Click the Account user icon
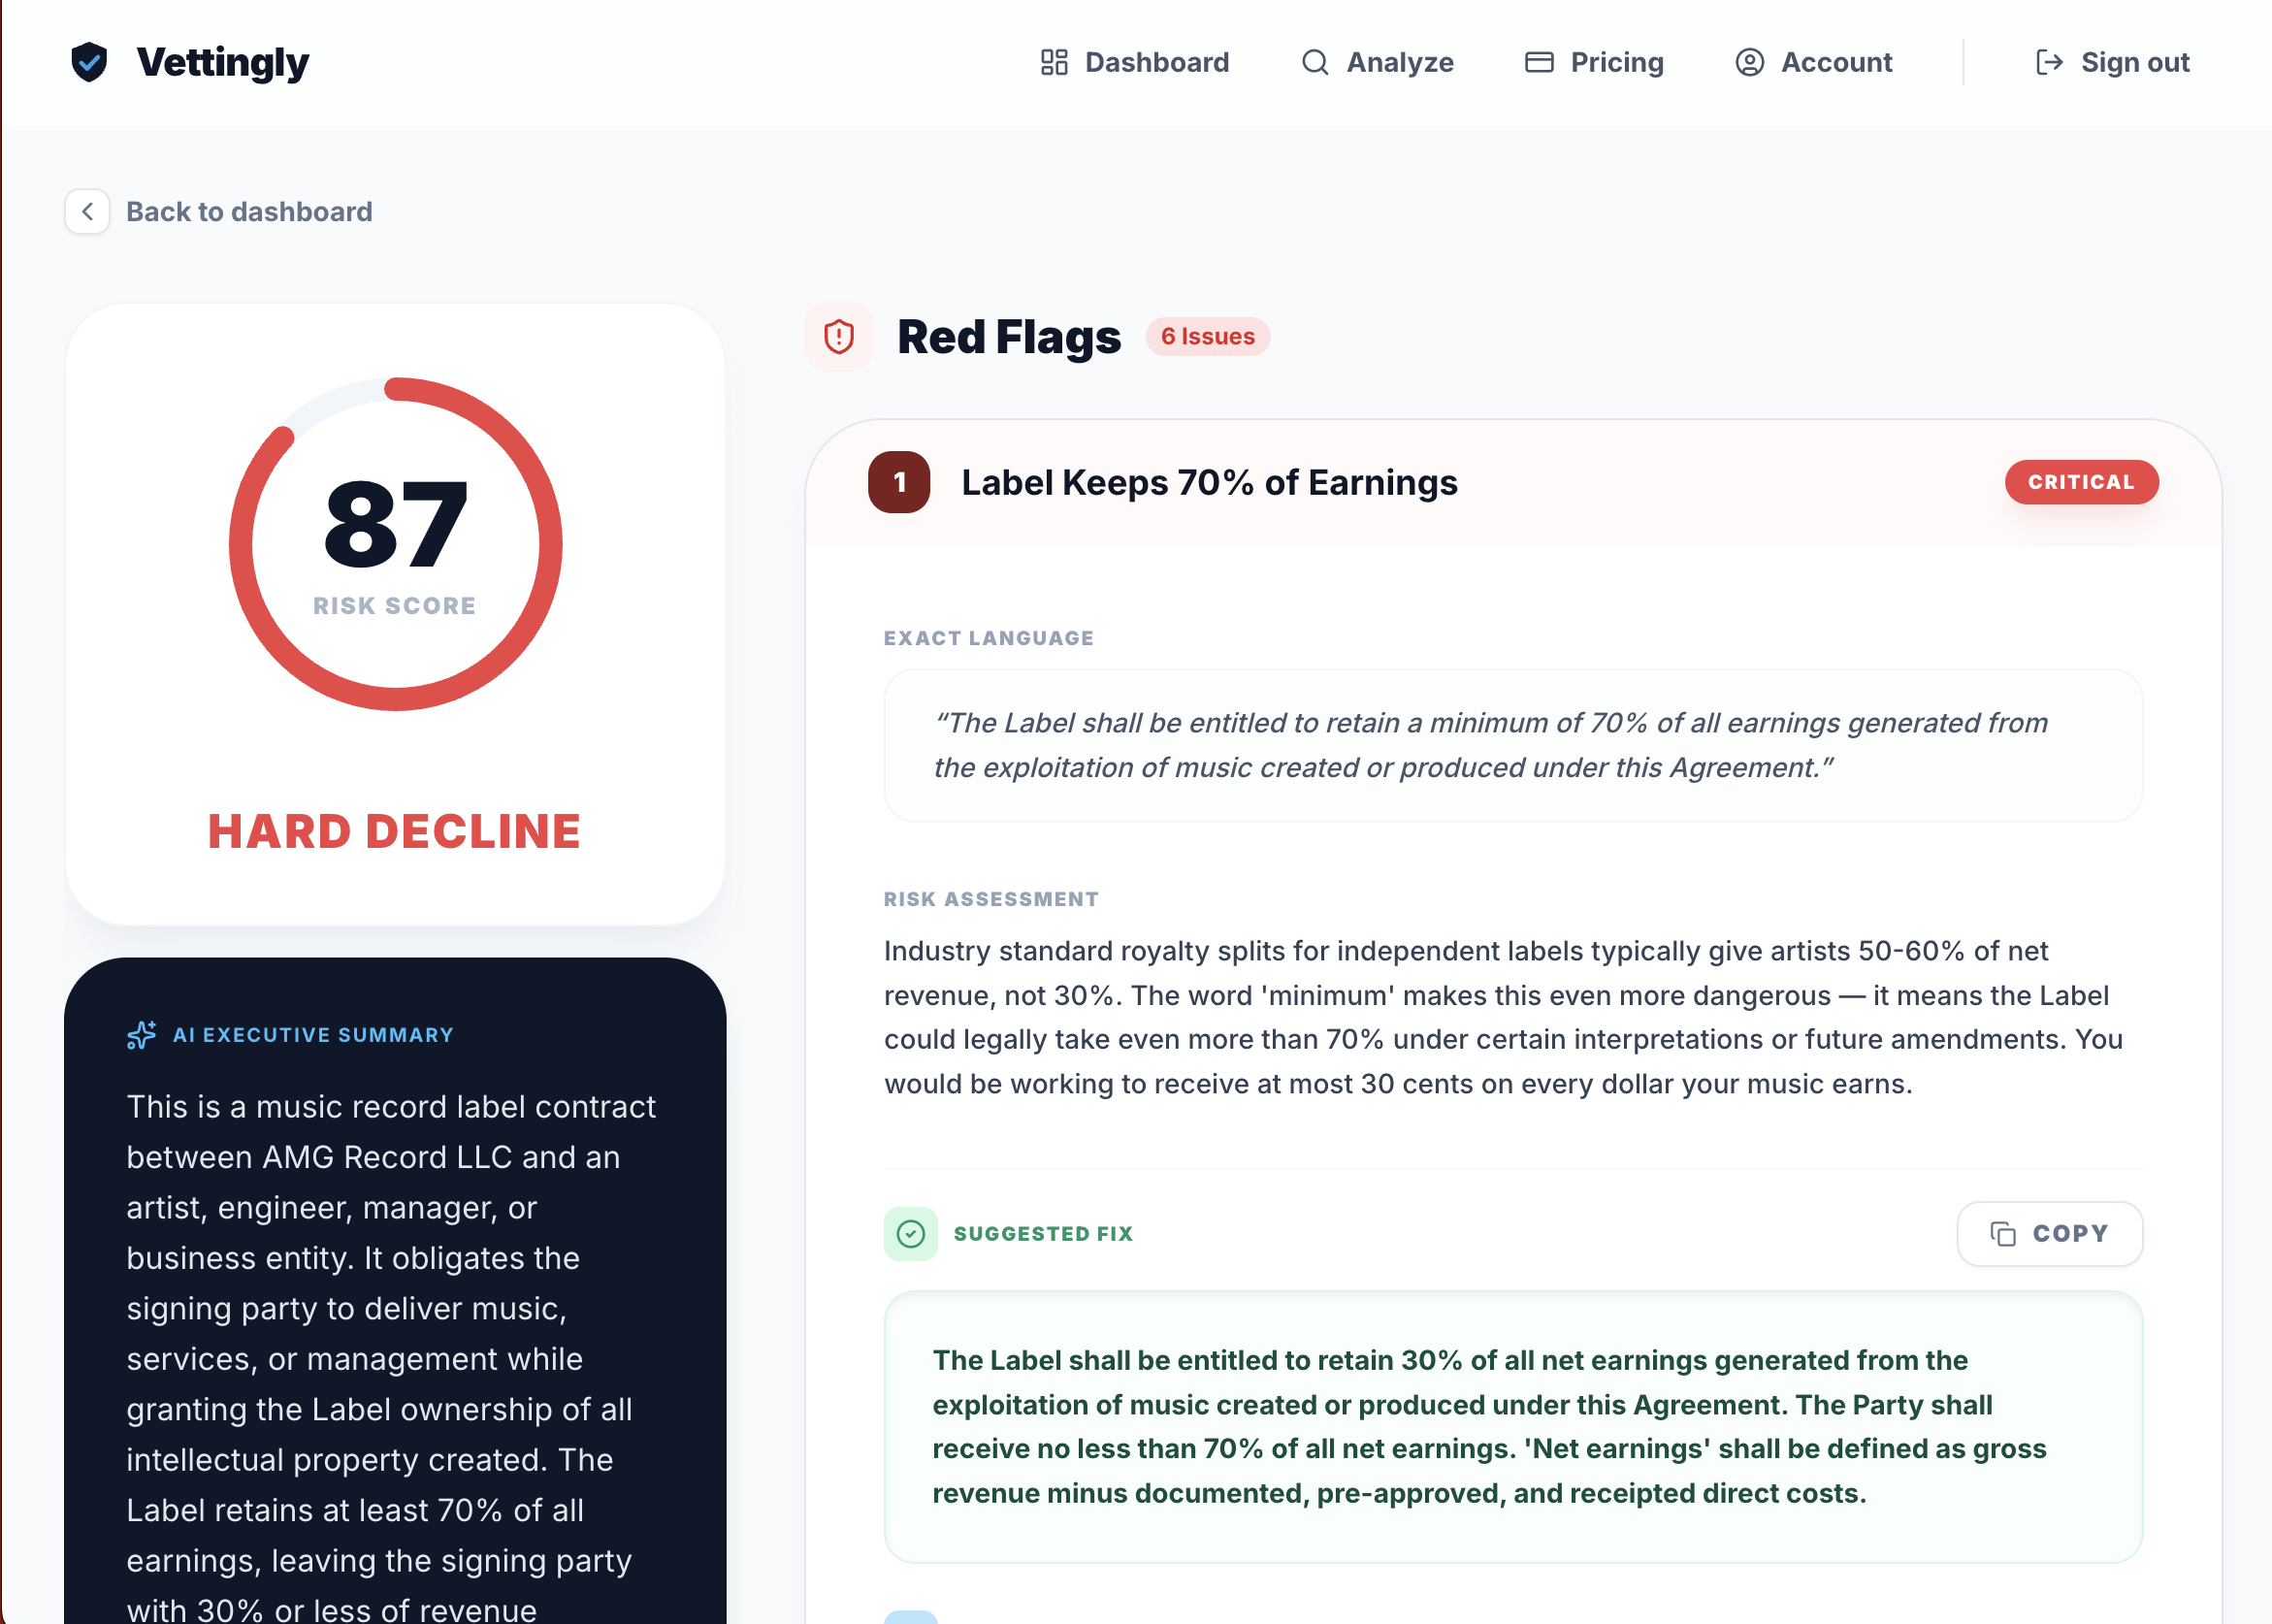2272x1624 pixels. (x=1749, y=62)
